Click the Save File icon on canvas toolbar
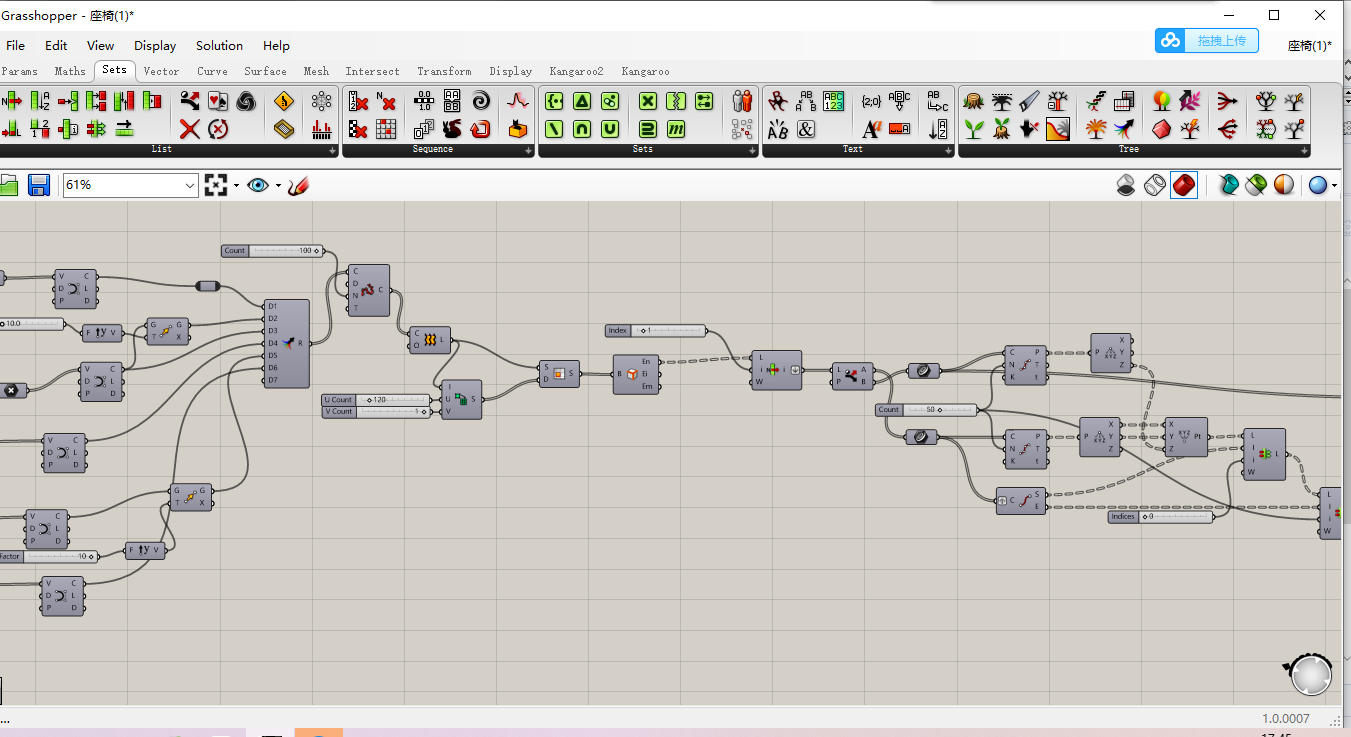 click(x=38, y=185)
